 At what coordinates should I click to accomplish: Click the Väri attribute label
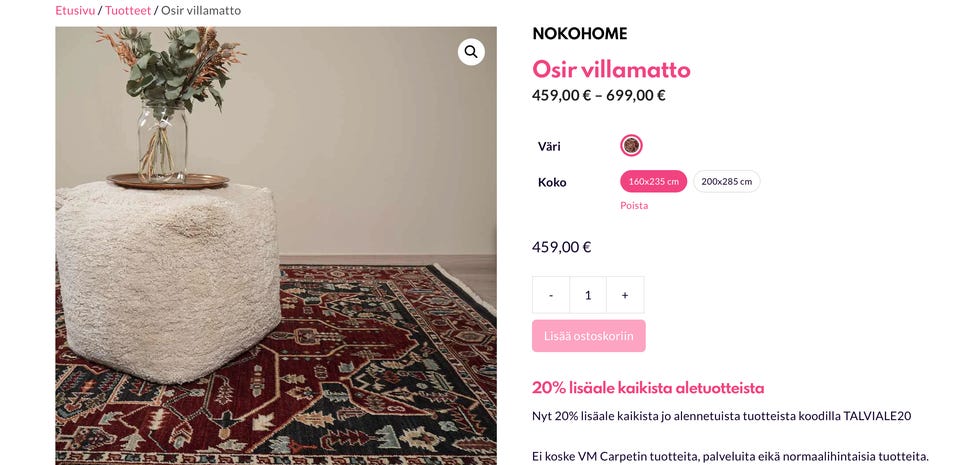(549, 146)
